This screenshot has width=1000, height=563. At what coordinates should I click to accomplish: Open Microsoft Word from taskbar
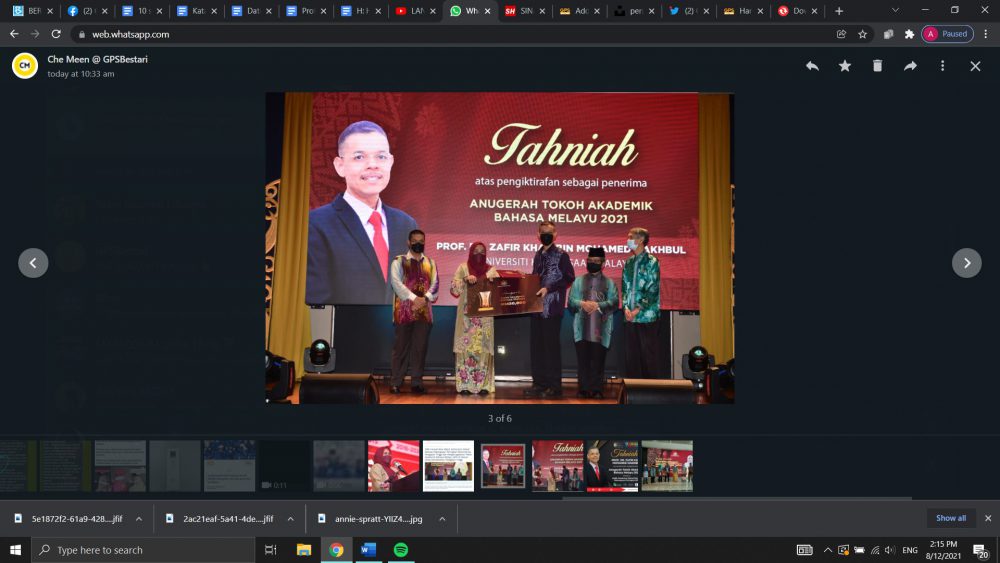(368, 550)
